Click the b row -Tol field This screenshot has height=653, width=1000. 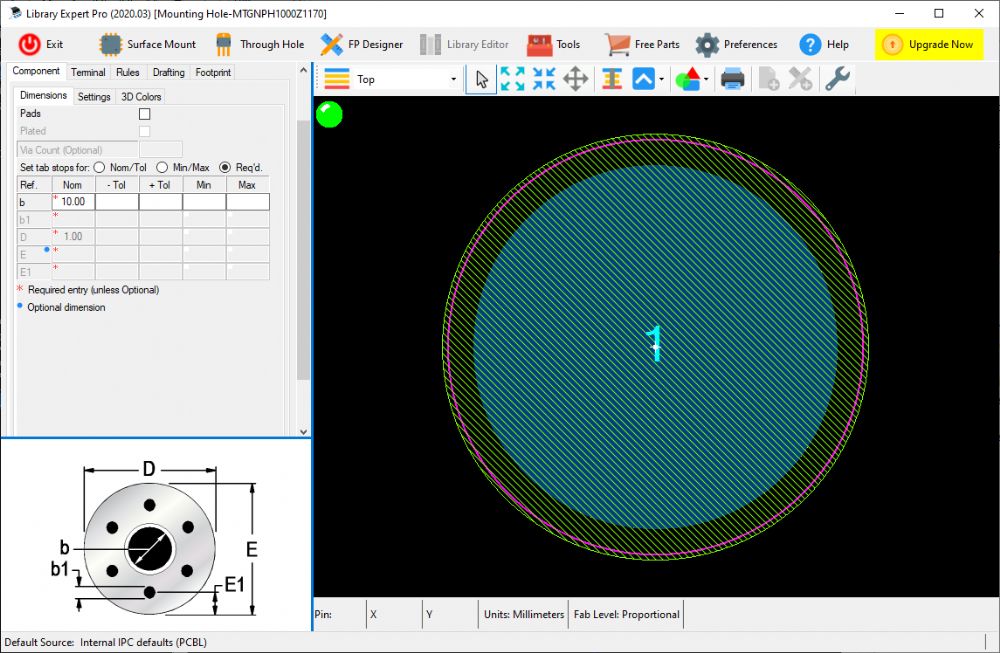(x=117, y=202)
